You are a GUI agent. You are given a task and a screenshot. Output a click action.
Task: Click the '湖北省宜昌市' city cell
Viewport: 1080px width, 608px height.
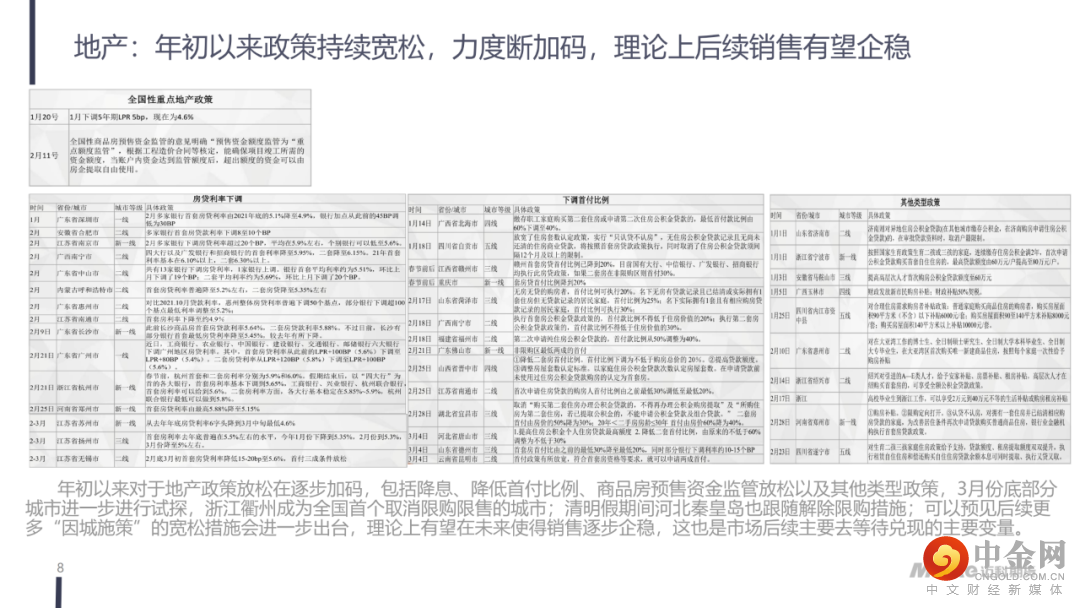coord(458,414)
